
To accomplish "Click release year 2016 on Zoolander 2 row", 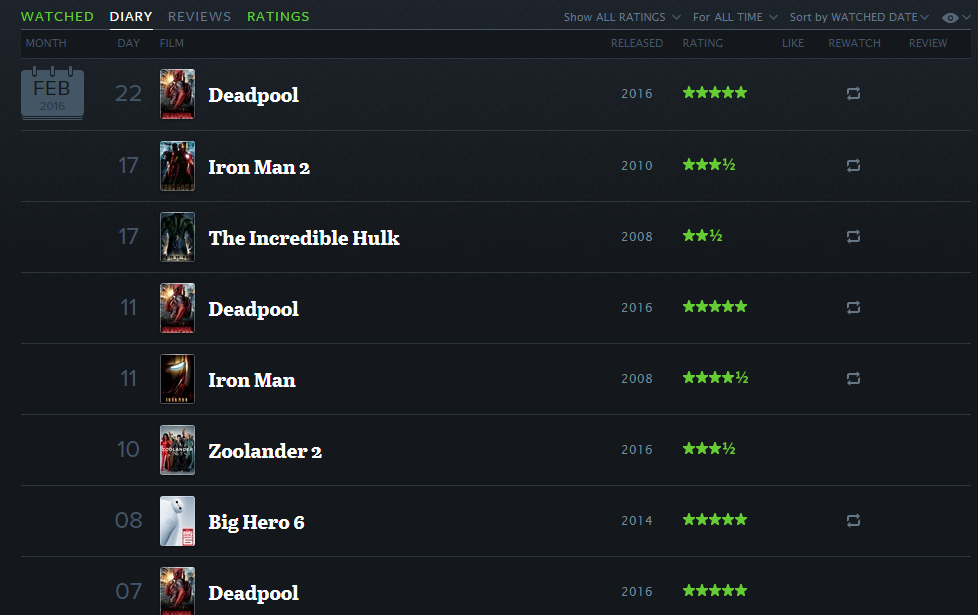I will point(637,450).
